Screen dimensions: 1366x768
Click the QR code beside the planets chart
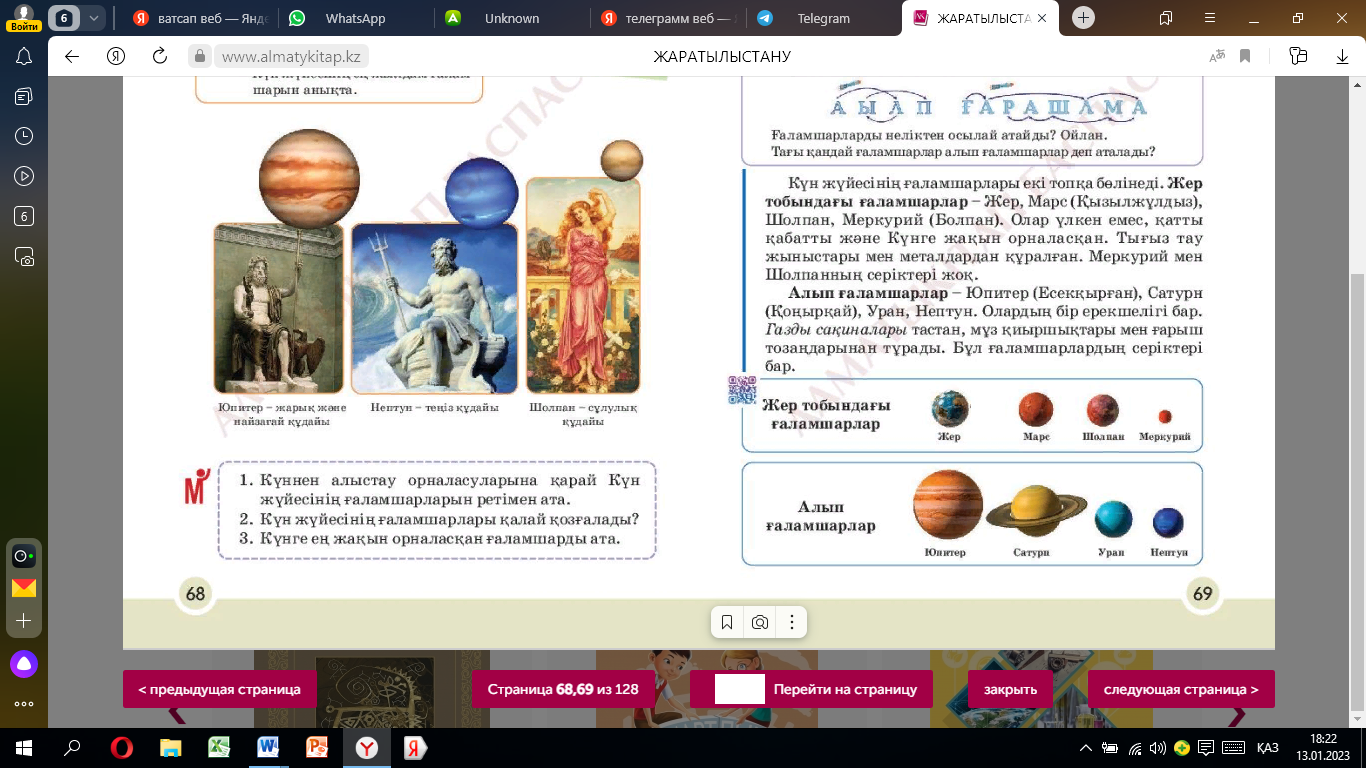pos(741,389)
